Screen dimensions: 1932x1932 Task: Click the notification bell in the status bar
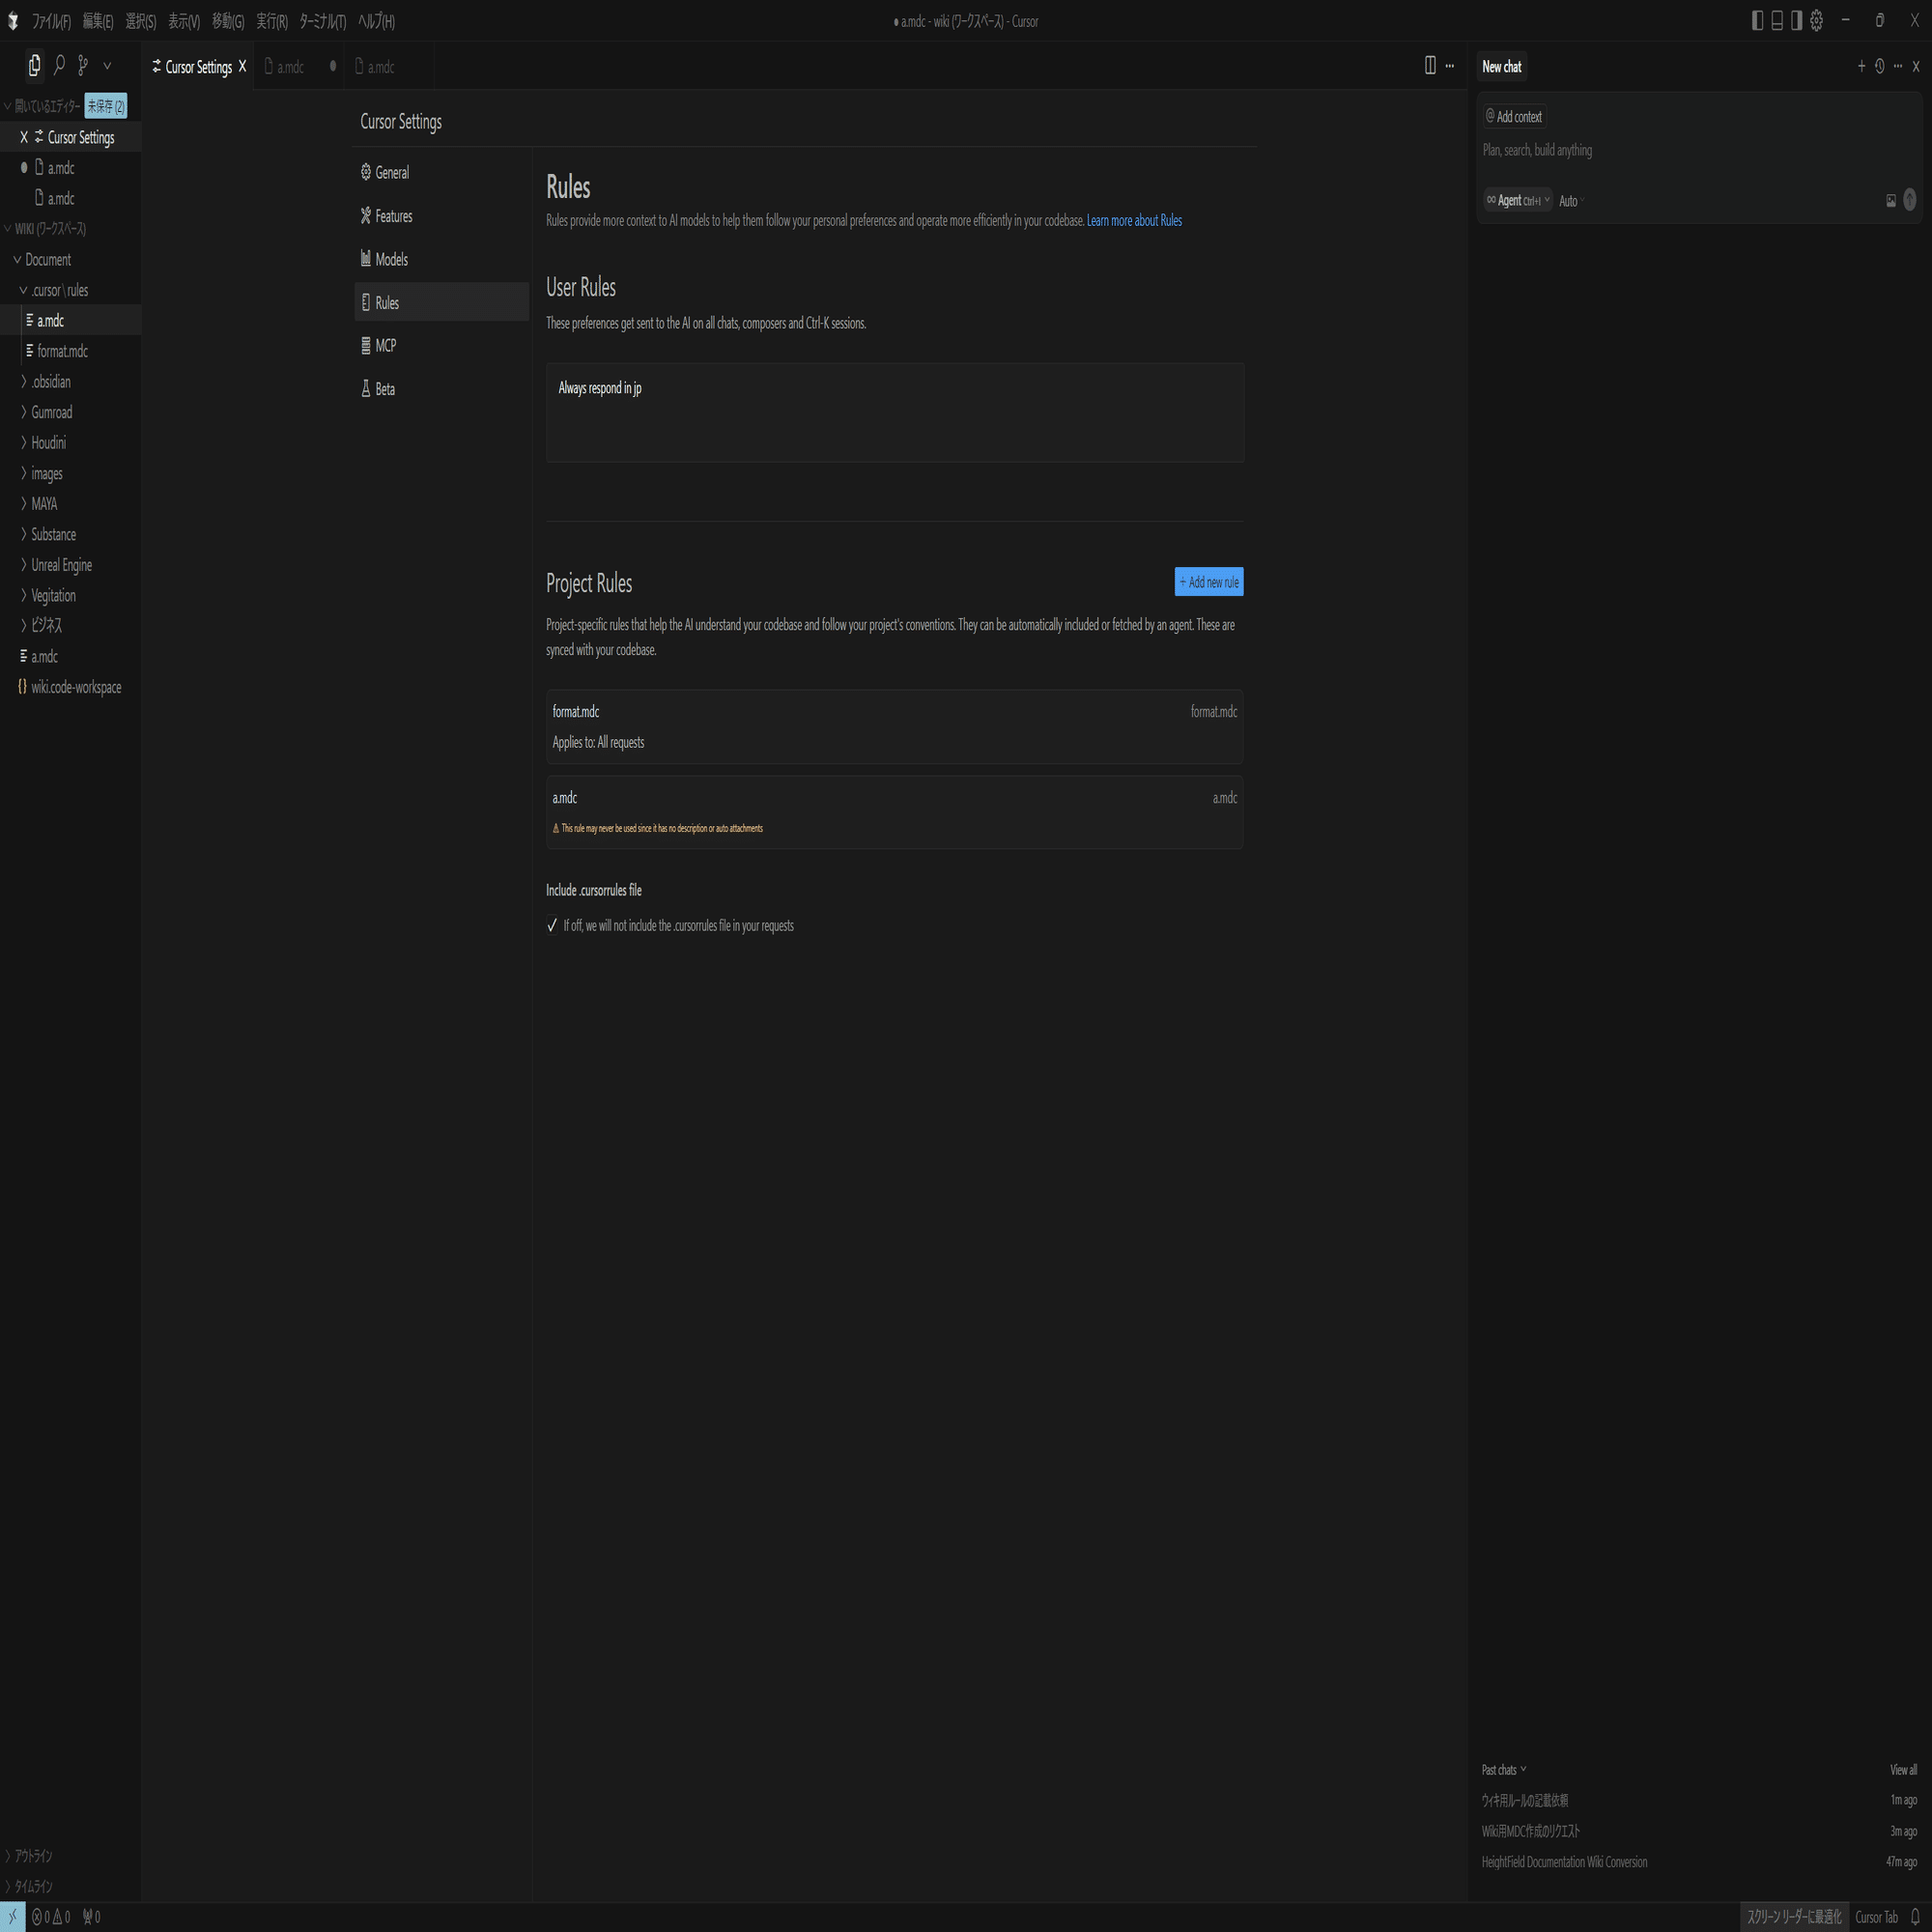[x=1914, y=1917]
